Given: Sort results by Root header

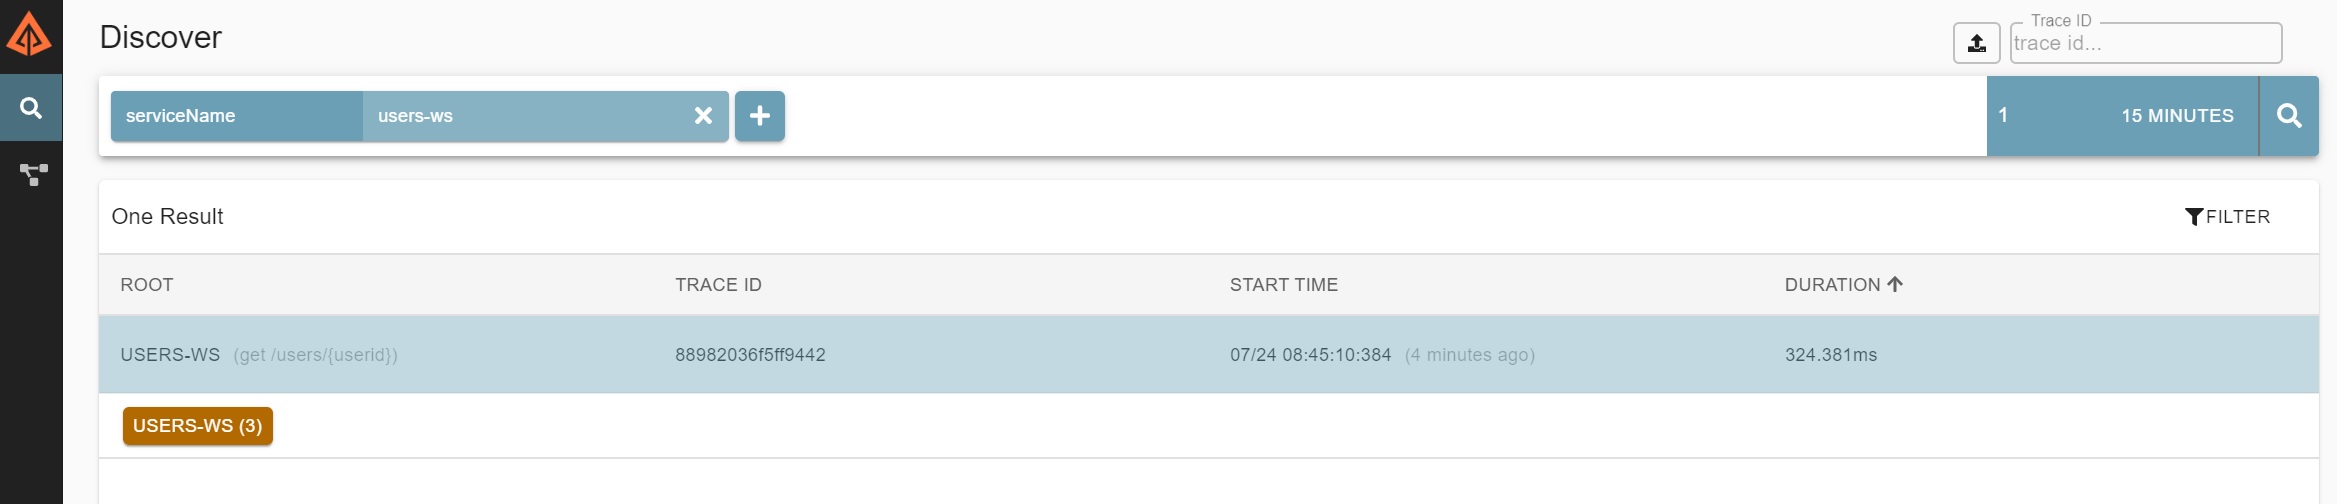Looking at the screenshot, I should (x=147, y=285).
